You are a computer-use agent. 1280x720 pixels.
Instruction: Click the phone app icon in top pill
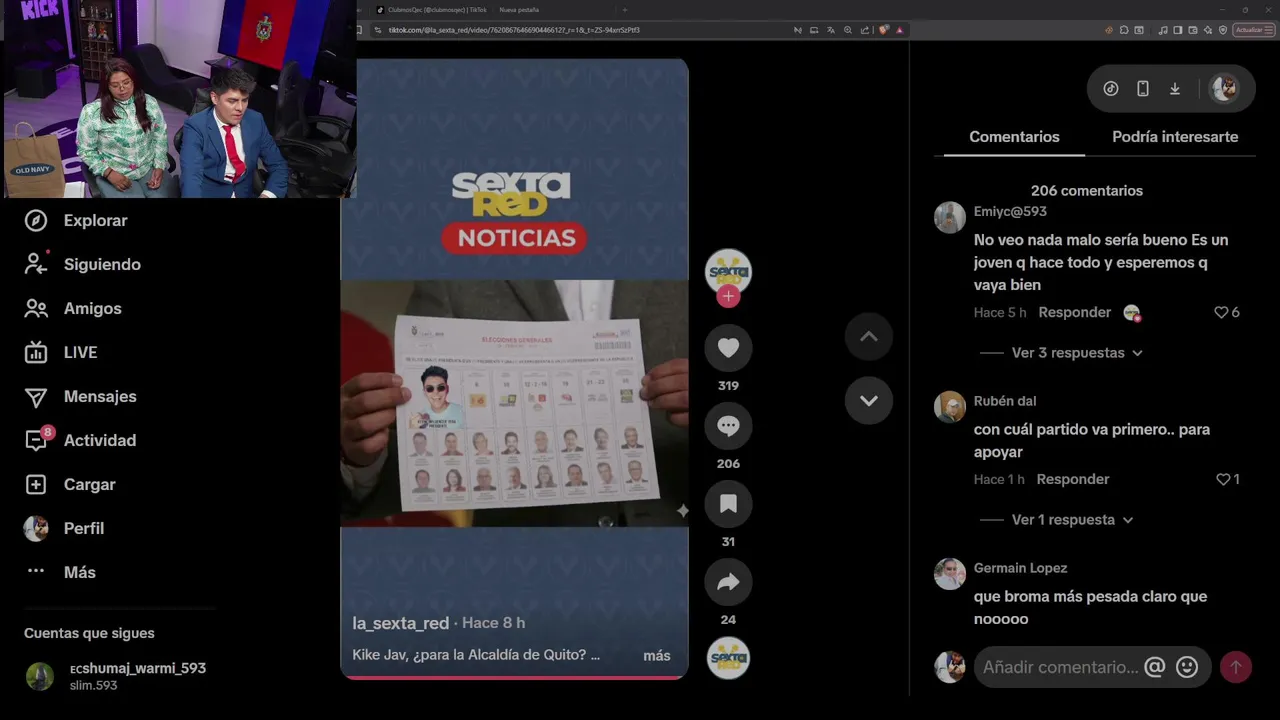coord(1143,89)
